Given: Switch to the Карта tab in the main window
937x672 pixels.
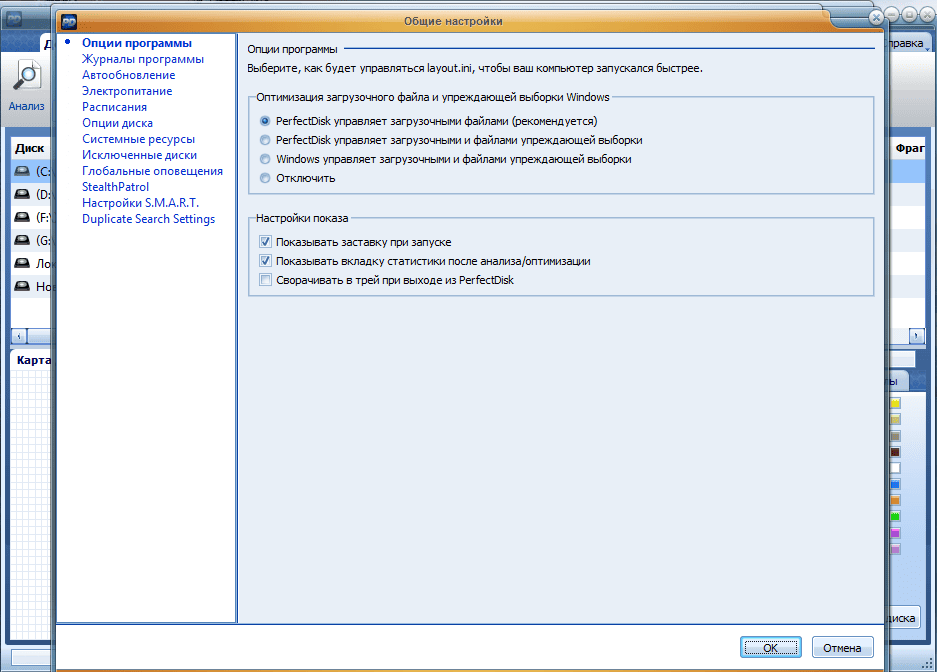Looking at the screenshot, I should (33, 360).
